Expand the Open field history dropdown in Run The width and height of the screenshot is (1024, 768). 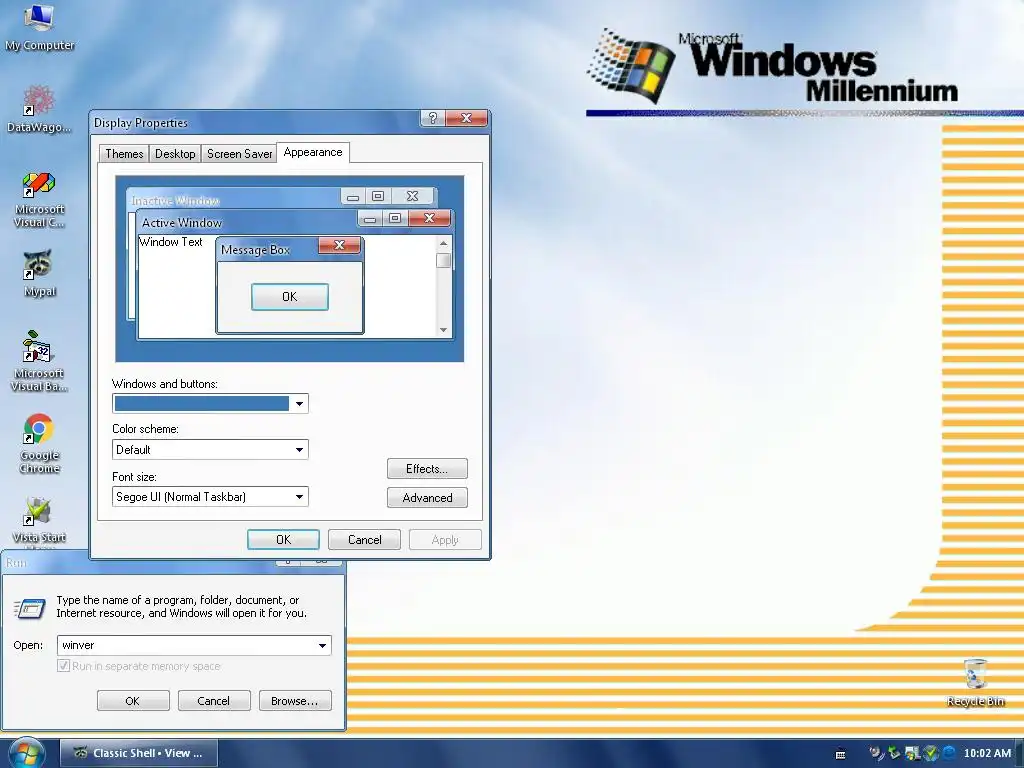tap(322, 645)
